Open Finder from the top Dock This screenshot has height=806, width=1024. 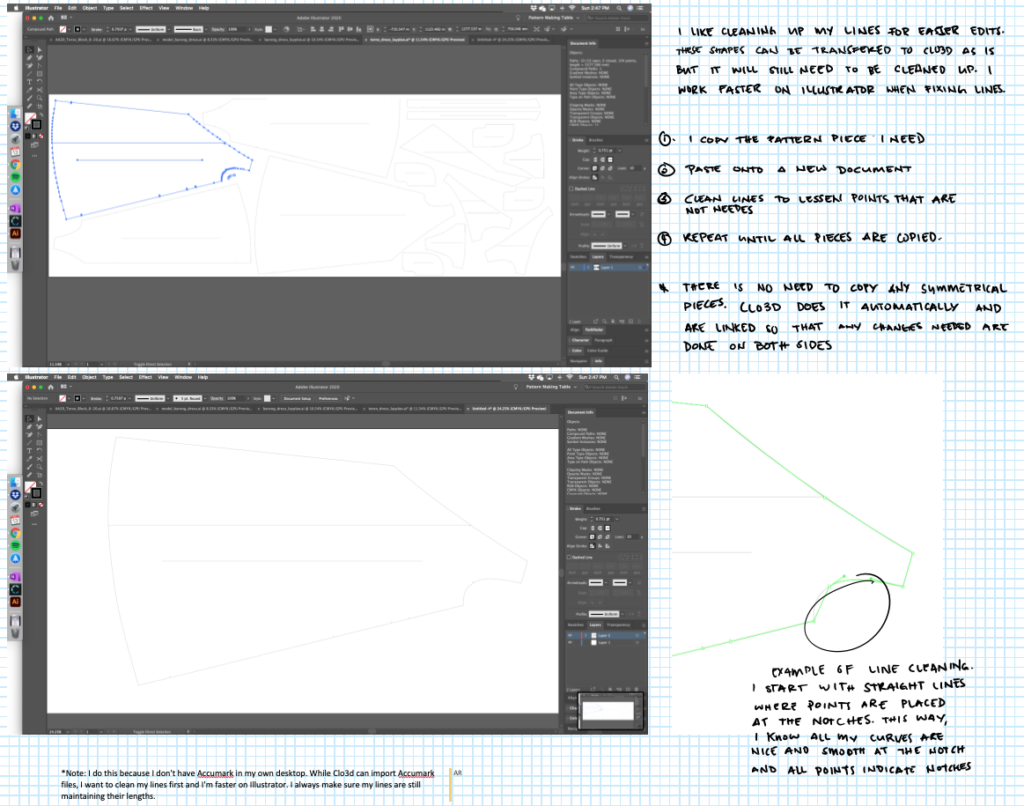[x=14, y=115]
